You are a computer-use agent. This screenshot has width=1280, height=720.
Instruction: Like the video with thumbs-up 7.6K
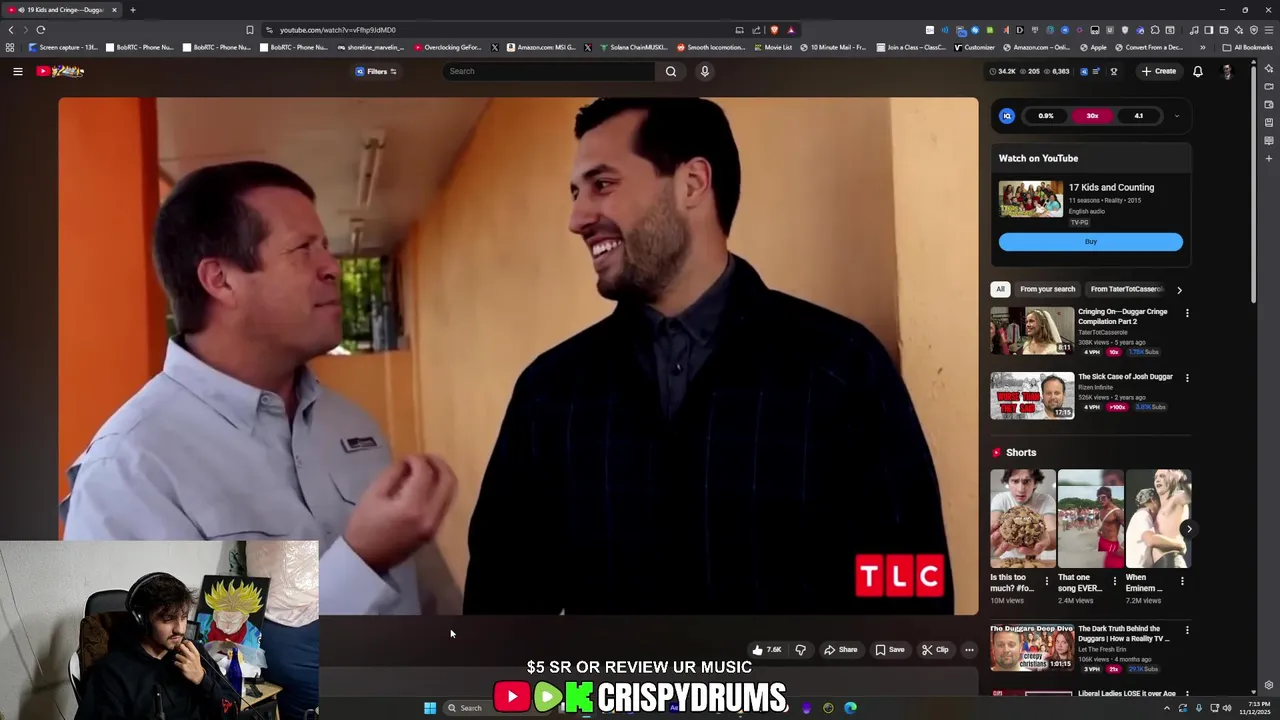click(x=767, y=650)
